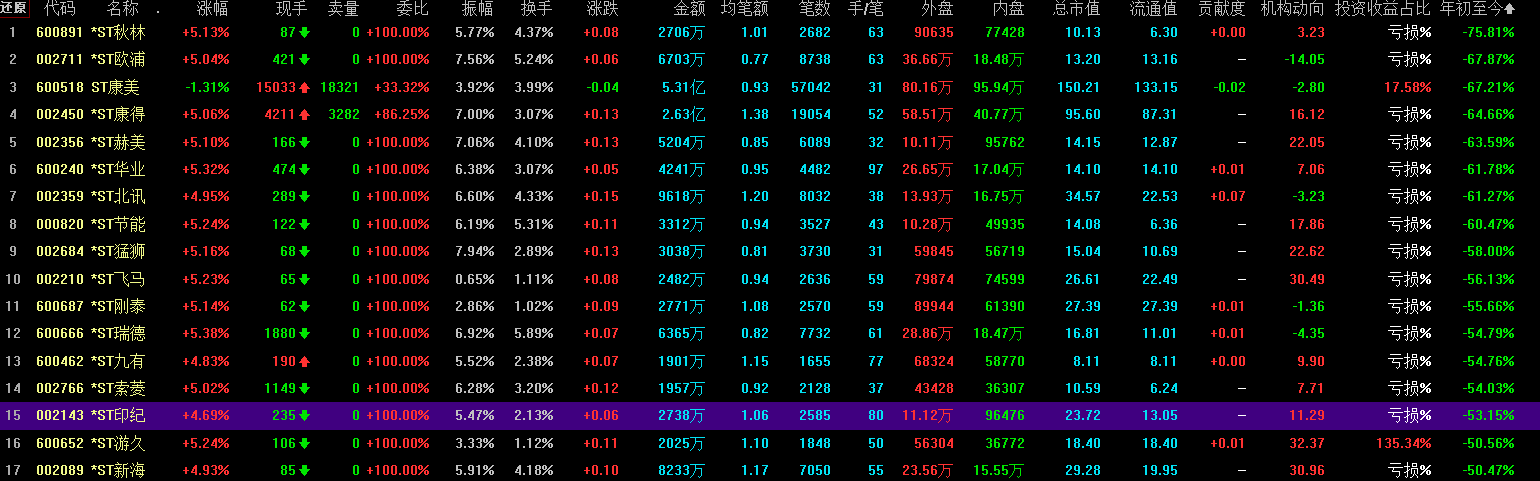Open the *ST华业 stock name
This screenshot has height=481, width=1540.
click(118, 169)
